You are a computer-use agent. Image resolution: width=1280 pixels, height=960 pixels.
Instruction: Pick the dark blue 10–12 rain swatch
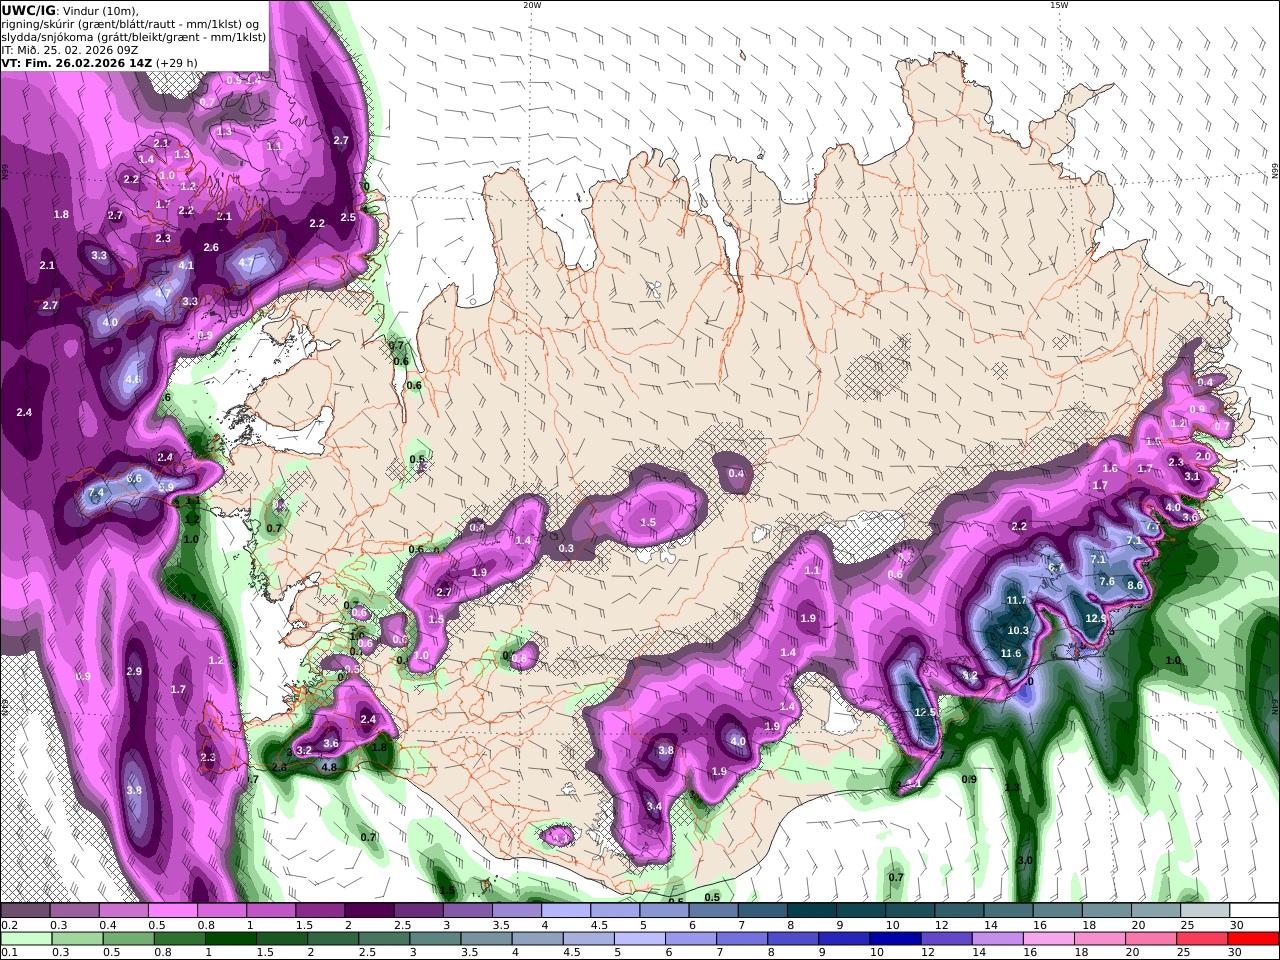click(893, 939)
